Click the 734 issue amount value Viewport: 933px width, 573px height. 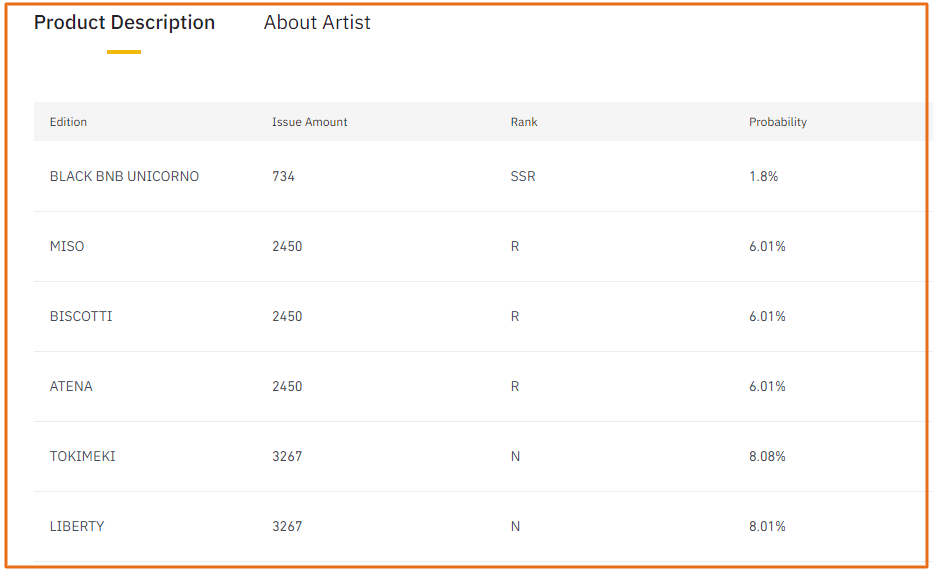tap(283, 177)
